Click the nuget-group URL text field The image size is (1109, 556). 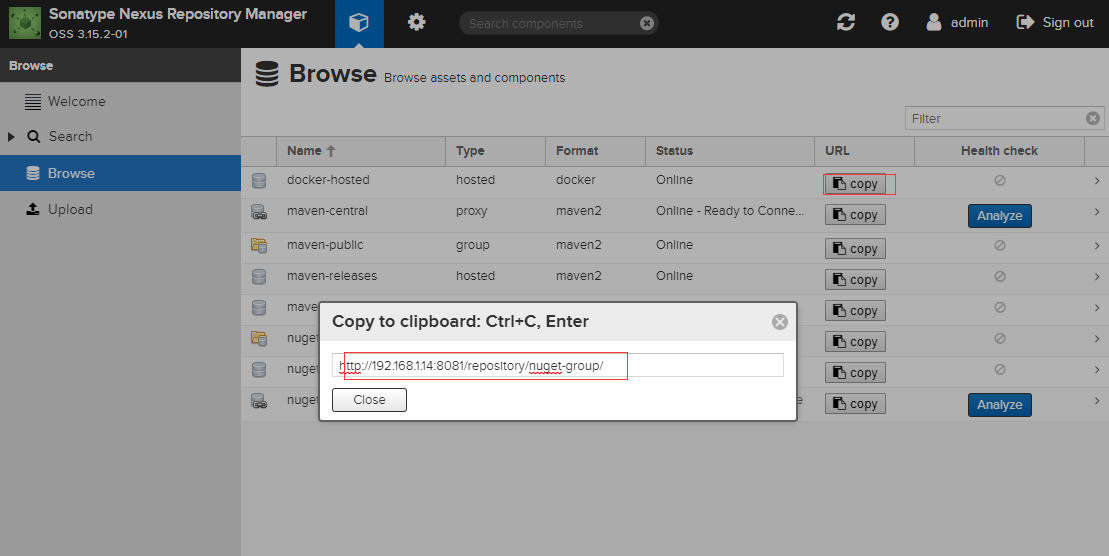pyautogui.click(x=558, y=366)
